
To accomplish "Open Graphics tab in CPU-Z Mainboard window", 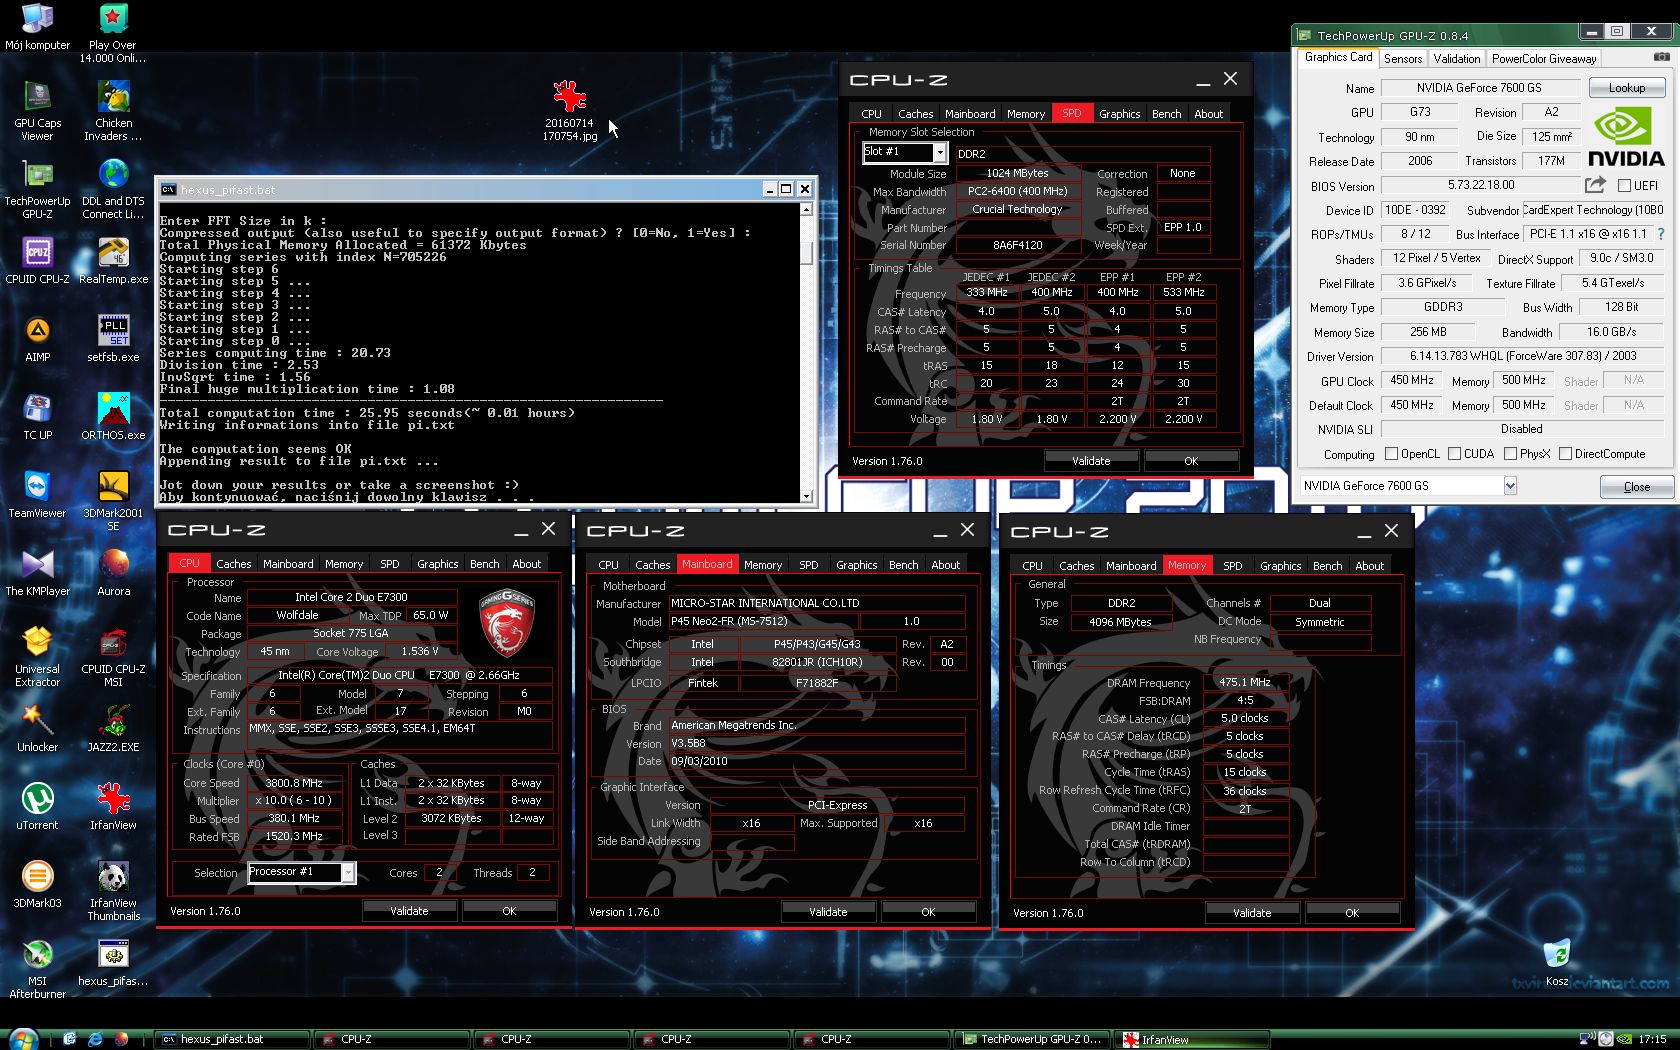I will [857, 565].
